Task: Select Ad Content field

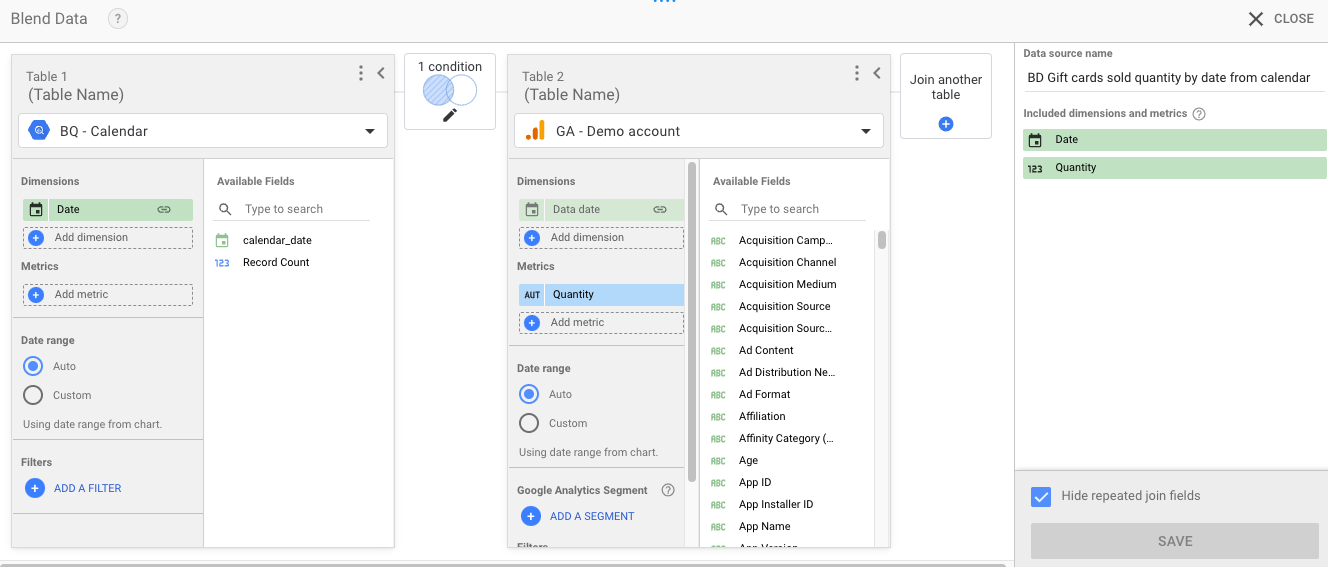Action: coord(766,350)
